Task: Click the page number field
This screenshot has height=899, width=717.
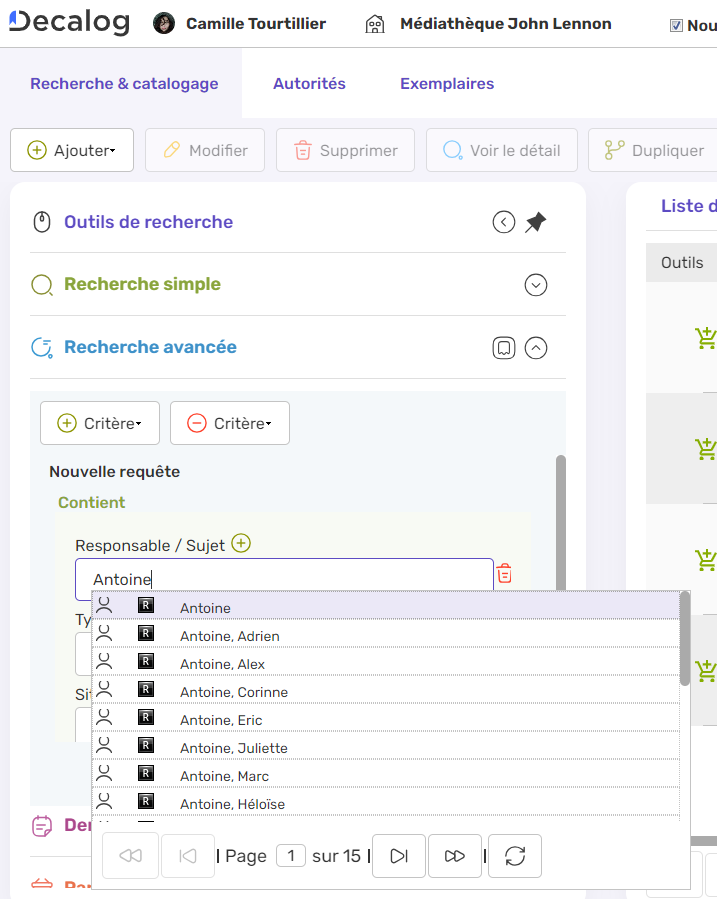Action: [x=291, y=856]
